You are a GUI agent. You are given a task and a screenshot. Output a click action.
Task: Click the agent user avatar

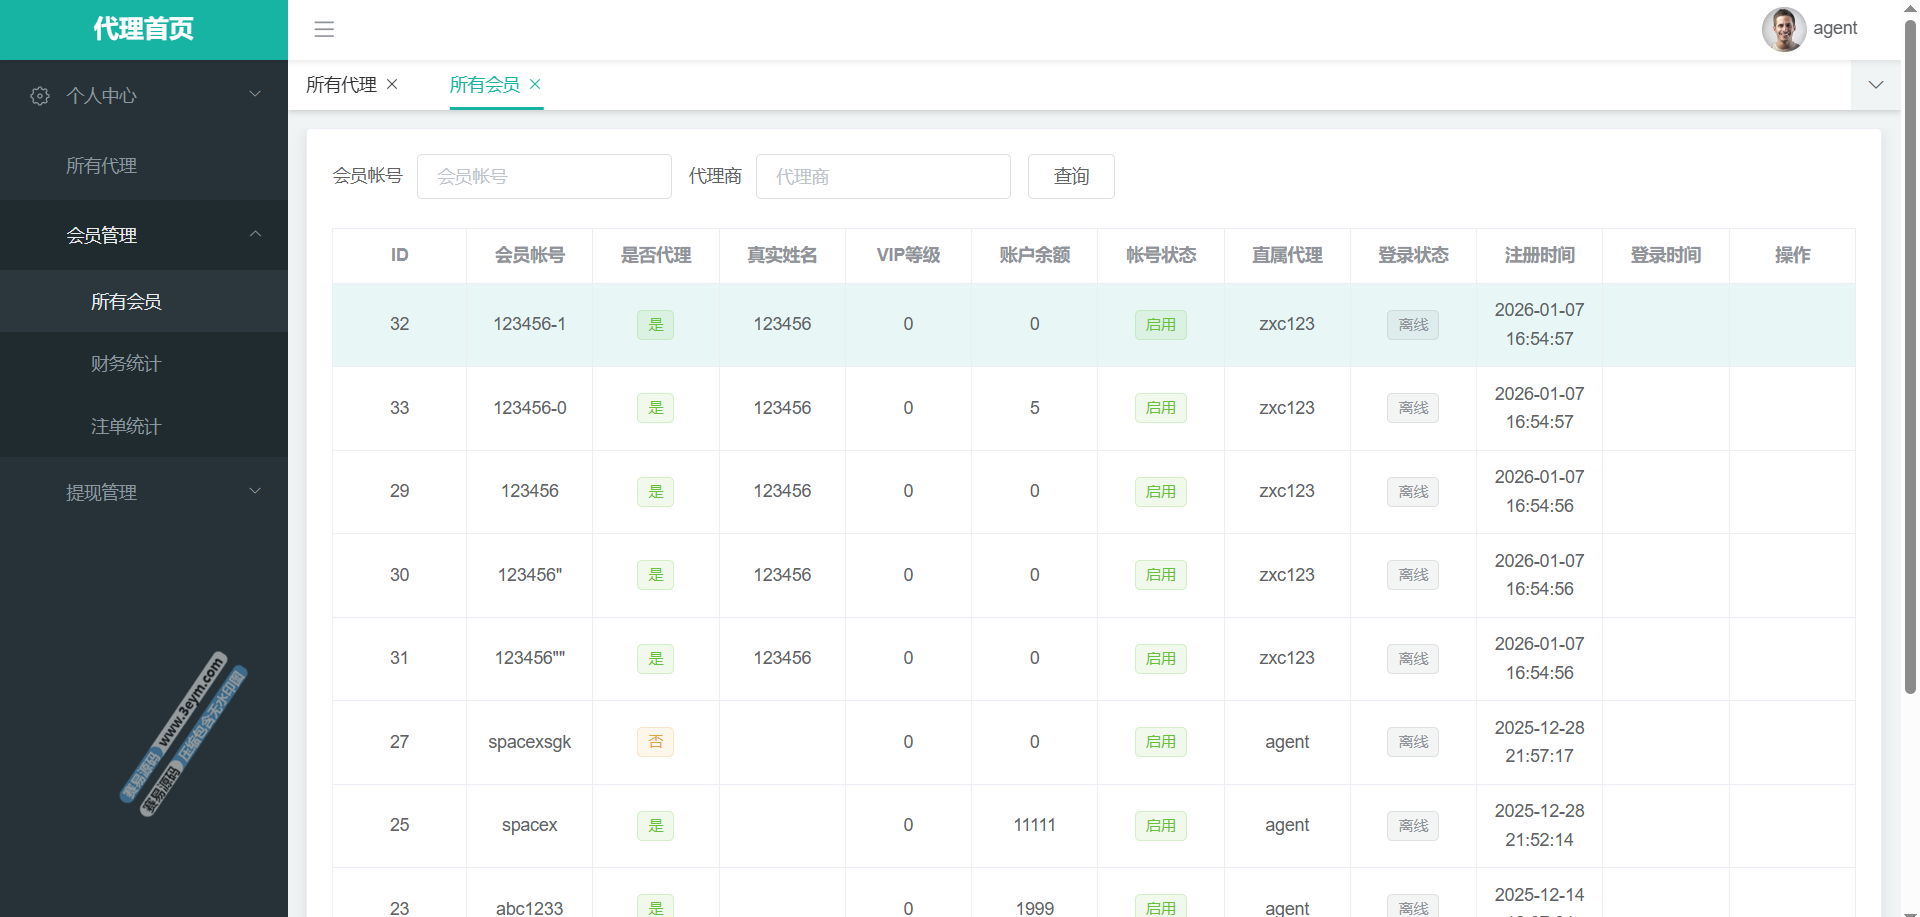coord(1783,29)
